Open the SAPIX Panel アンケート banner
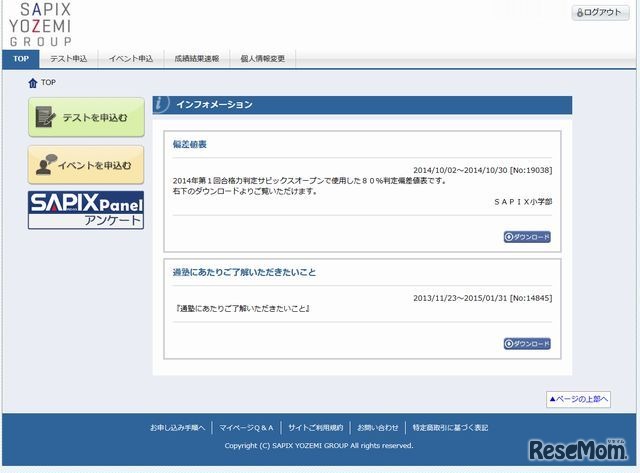 click(86, 210)
